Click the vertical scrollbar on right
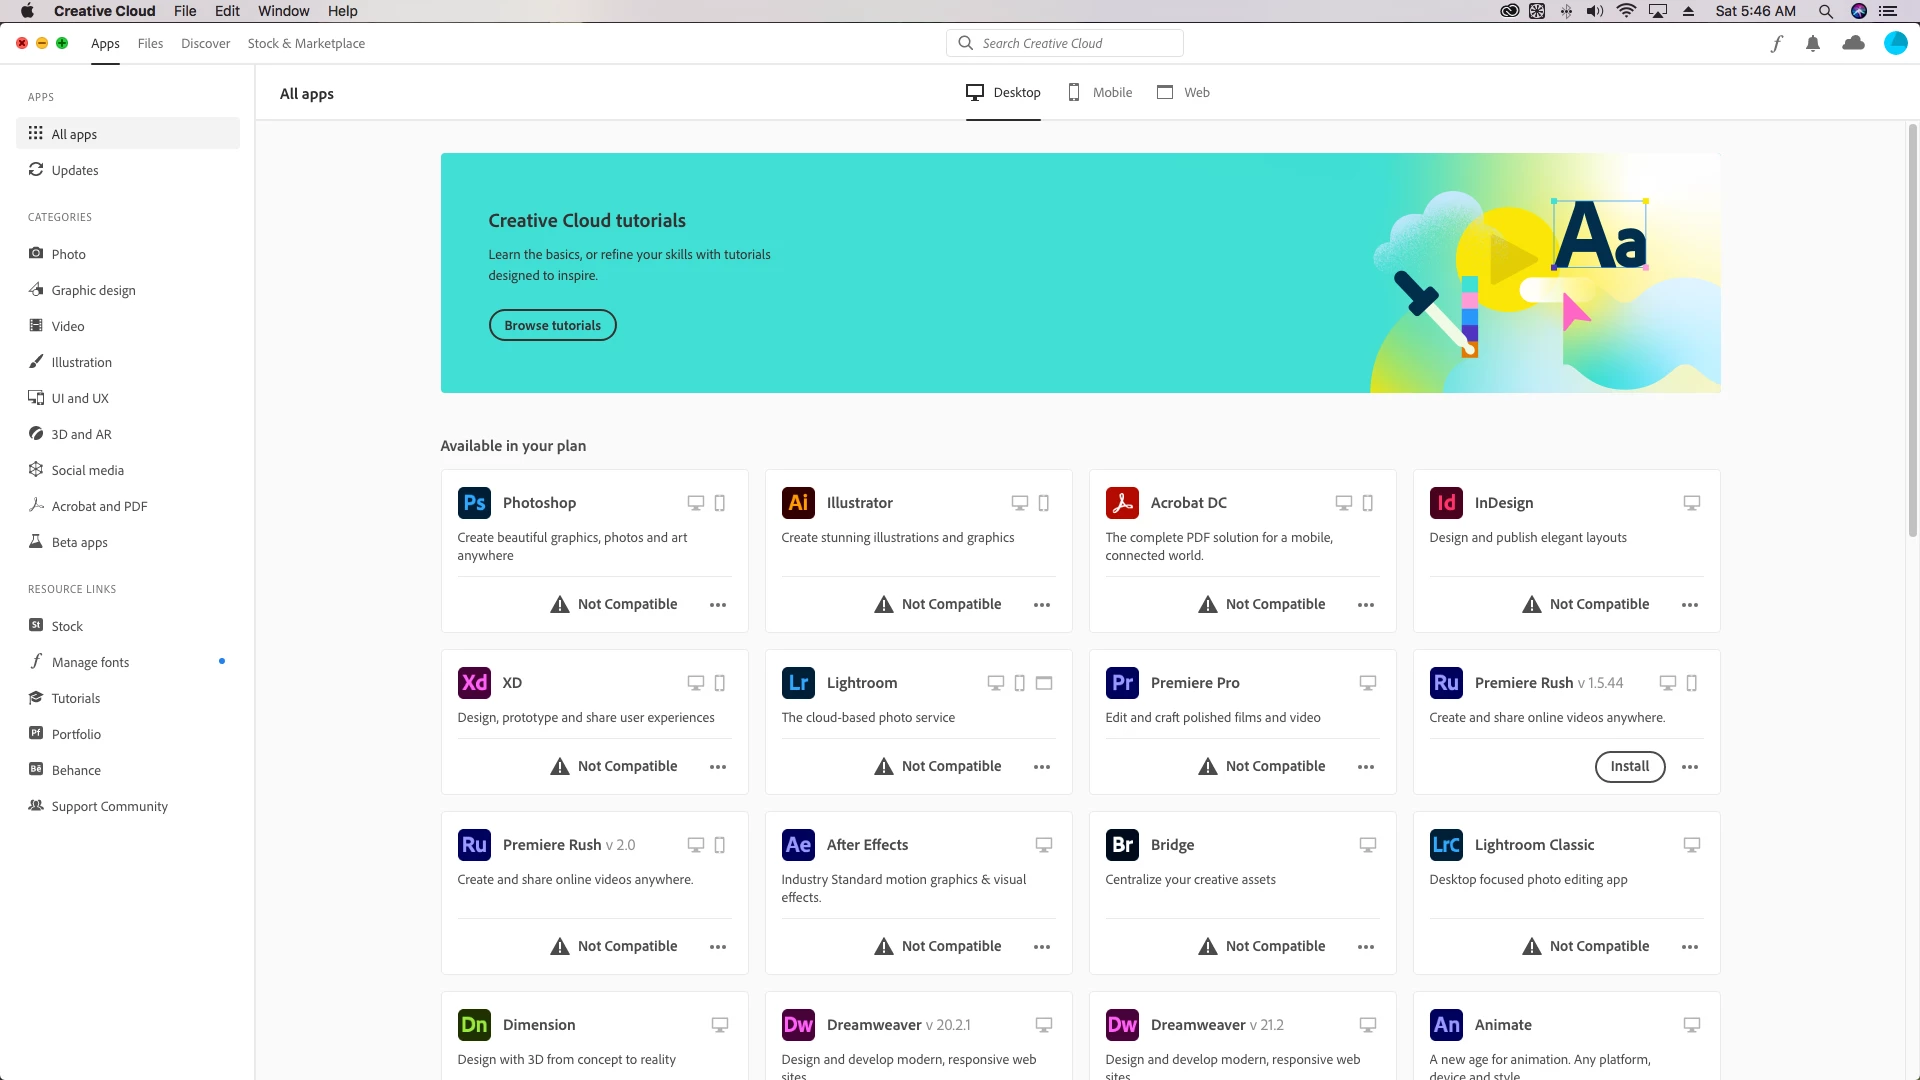 pos(1912,330)
